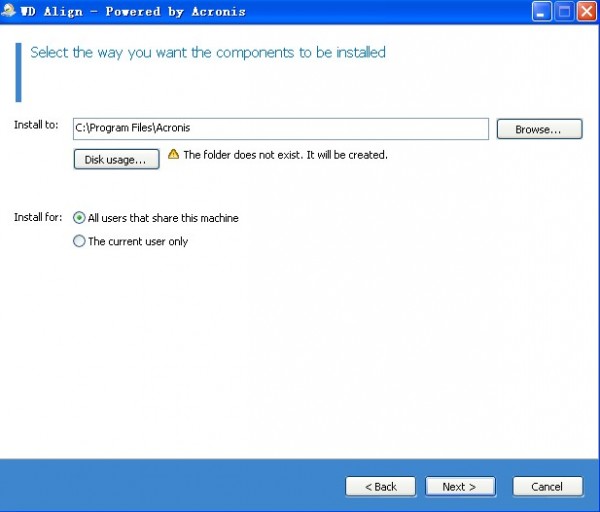Click the Browse... button
Screen dimensions: 600x512
point(539,129)
